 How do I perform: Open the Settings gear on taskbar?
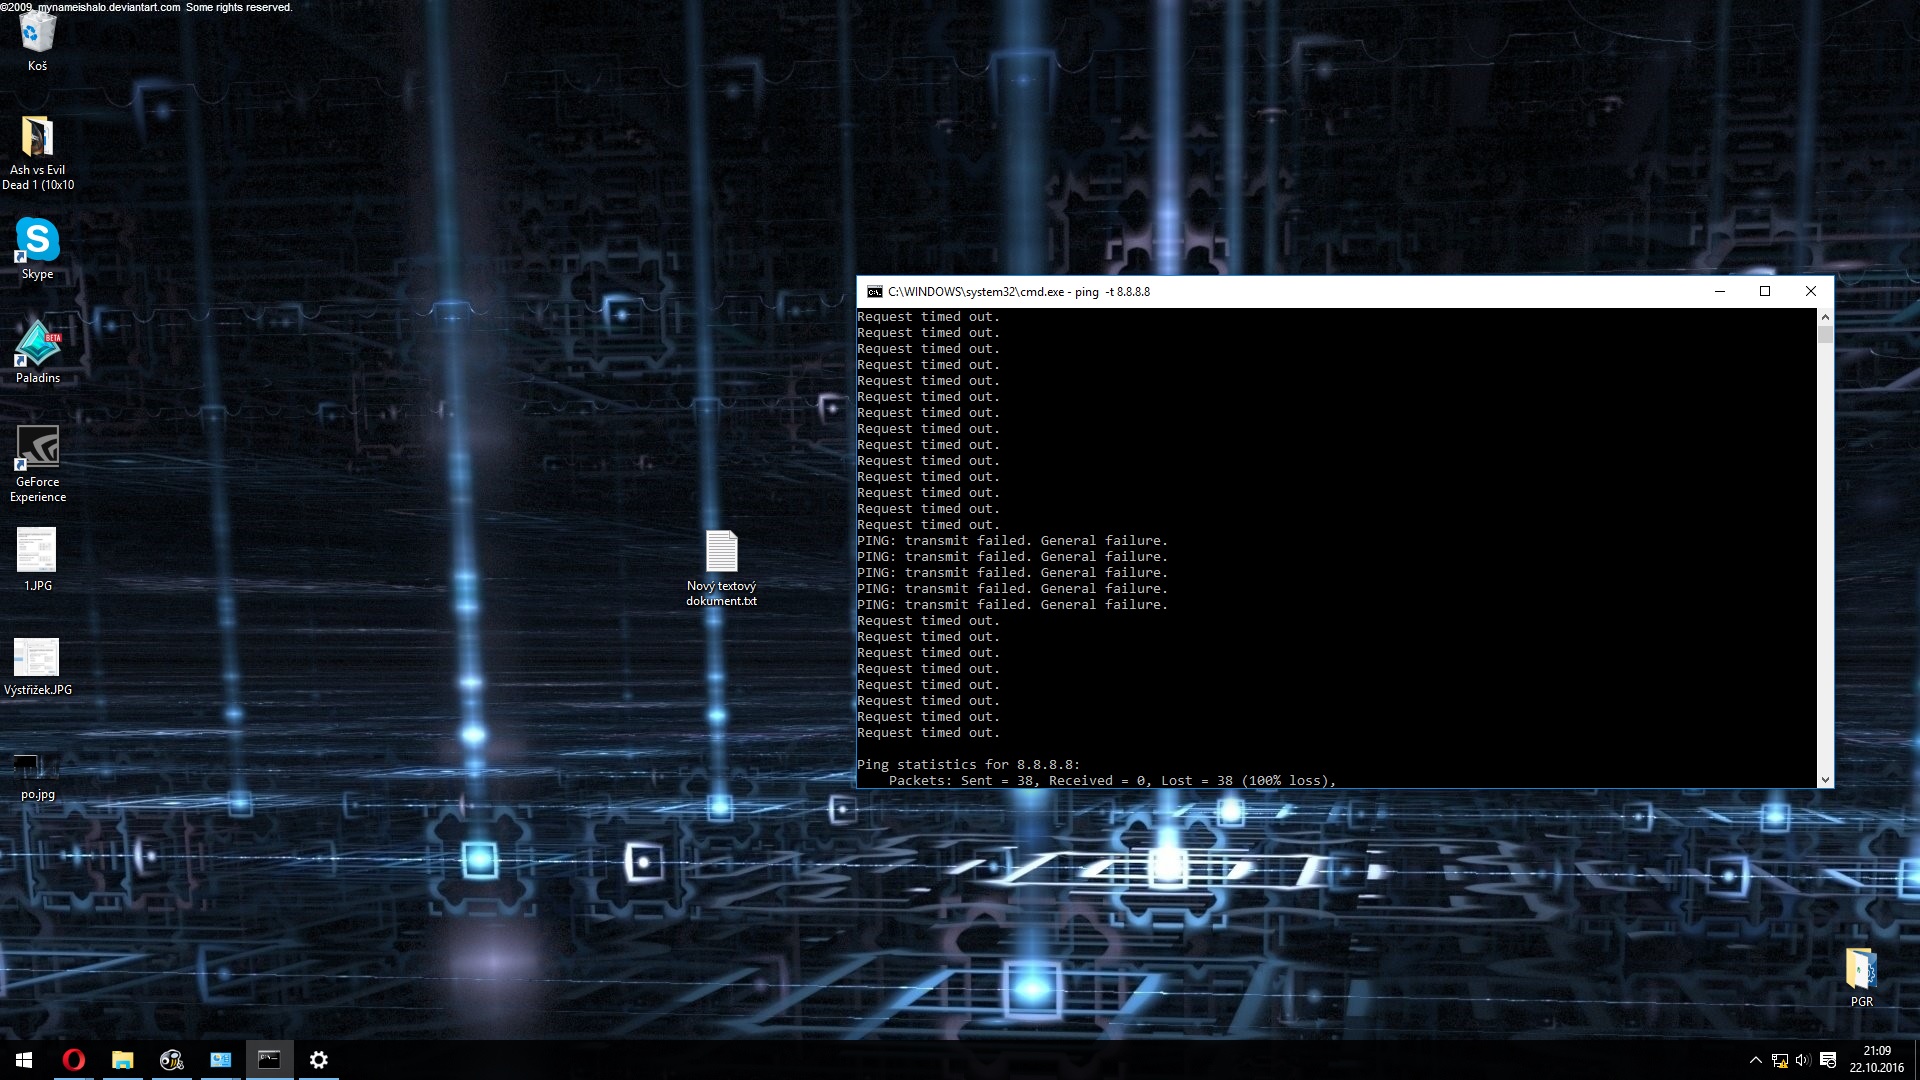tap(318, 1060)
